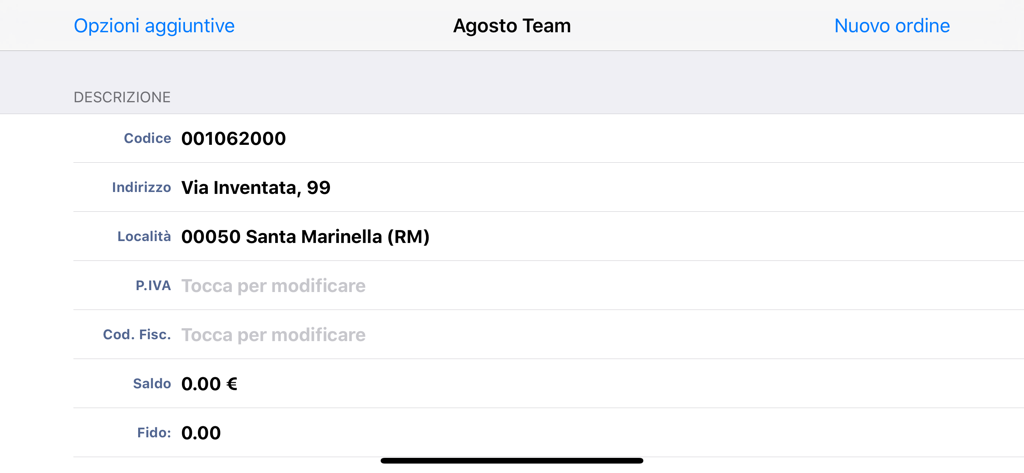Tap the empty P.IVA field placeholder

pyautogui.click(x=273, y=286)
